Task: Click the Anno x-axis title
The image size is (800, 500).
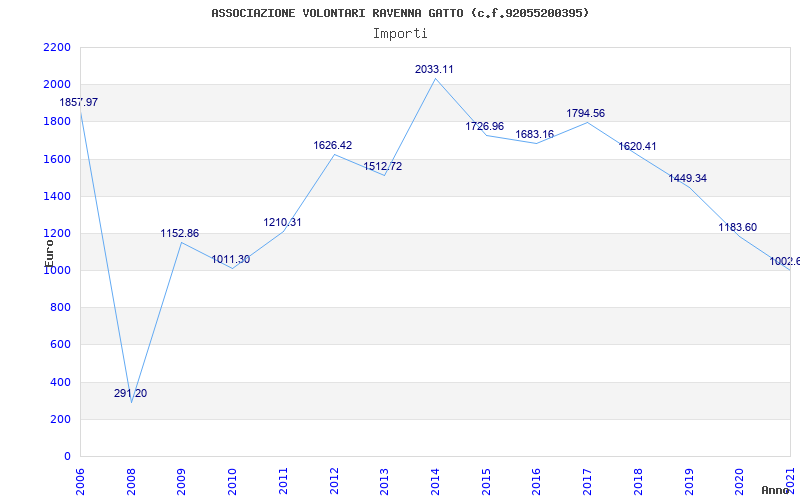Action: [x=775, y=490]
